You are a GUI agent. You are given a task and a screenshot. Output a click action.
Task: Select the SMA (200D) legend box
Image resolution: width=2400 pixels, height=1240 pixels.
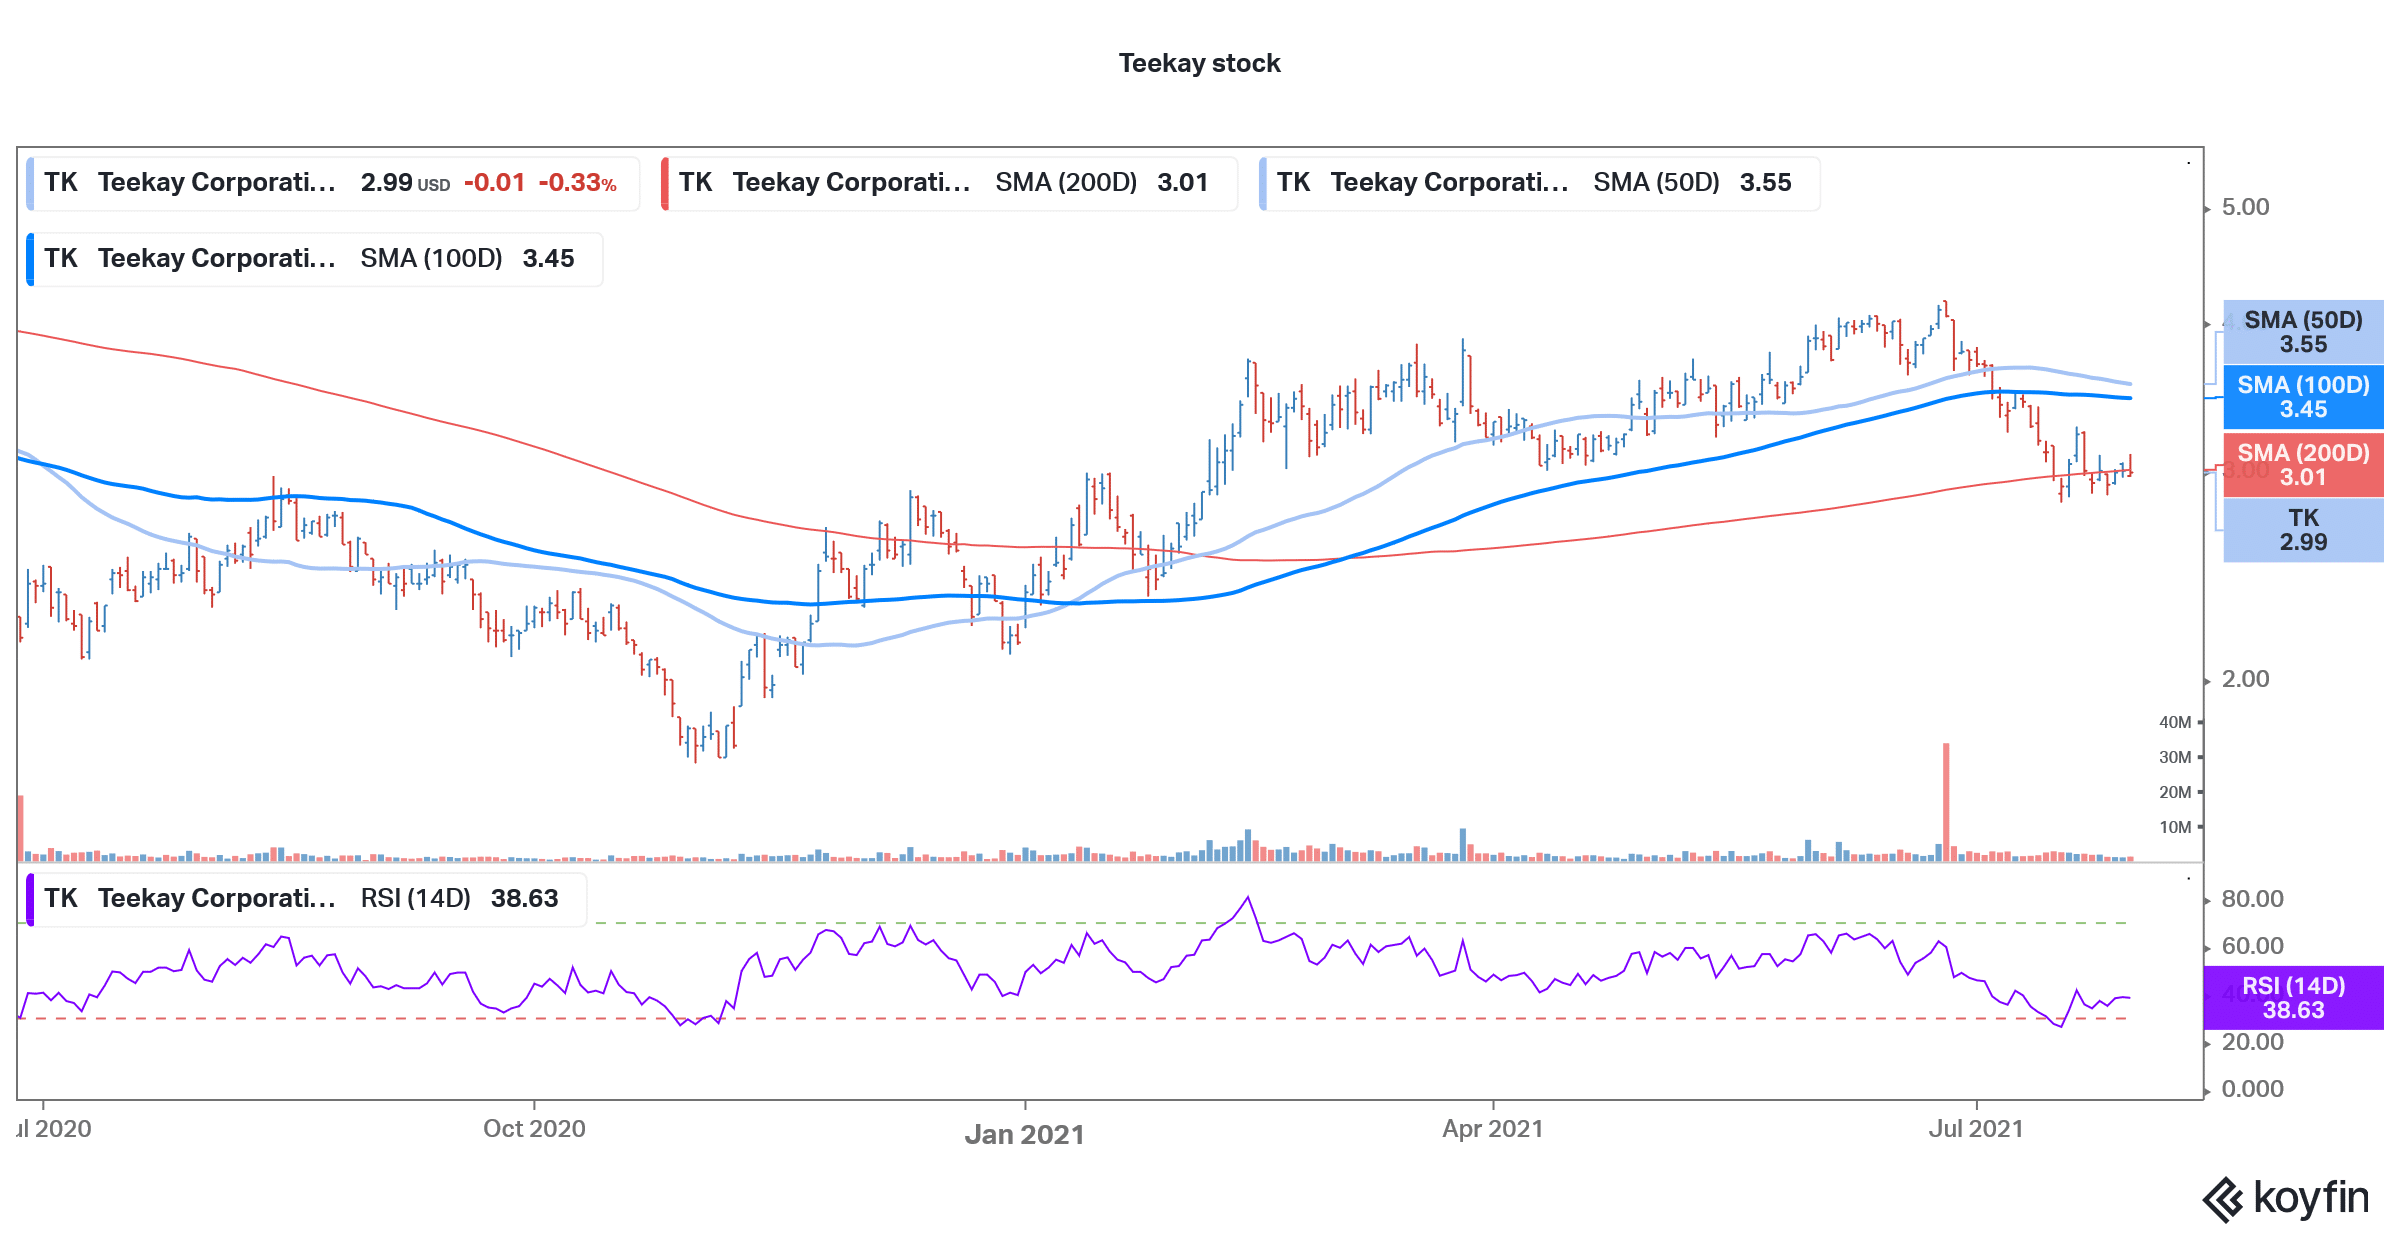(x=949, y=183)
